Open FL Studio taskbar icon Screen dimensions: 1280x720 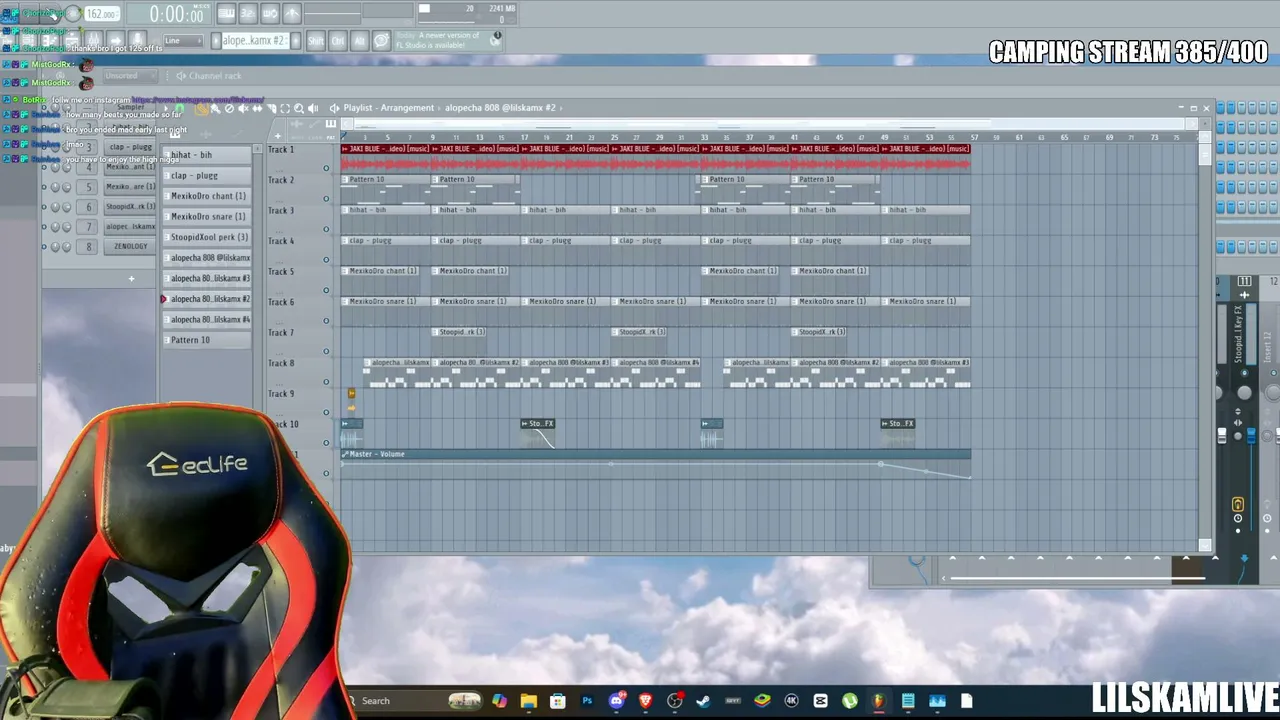coord(879,701)
